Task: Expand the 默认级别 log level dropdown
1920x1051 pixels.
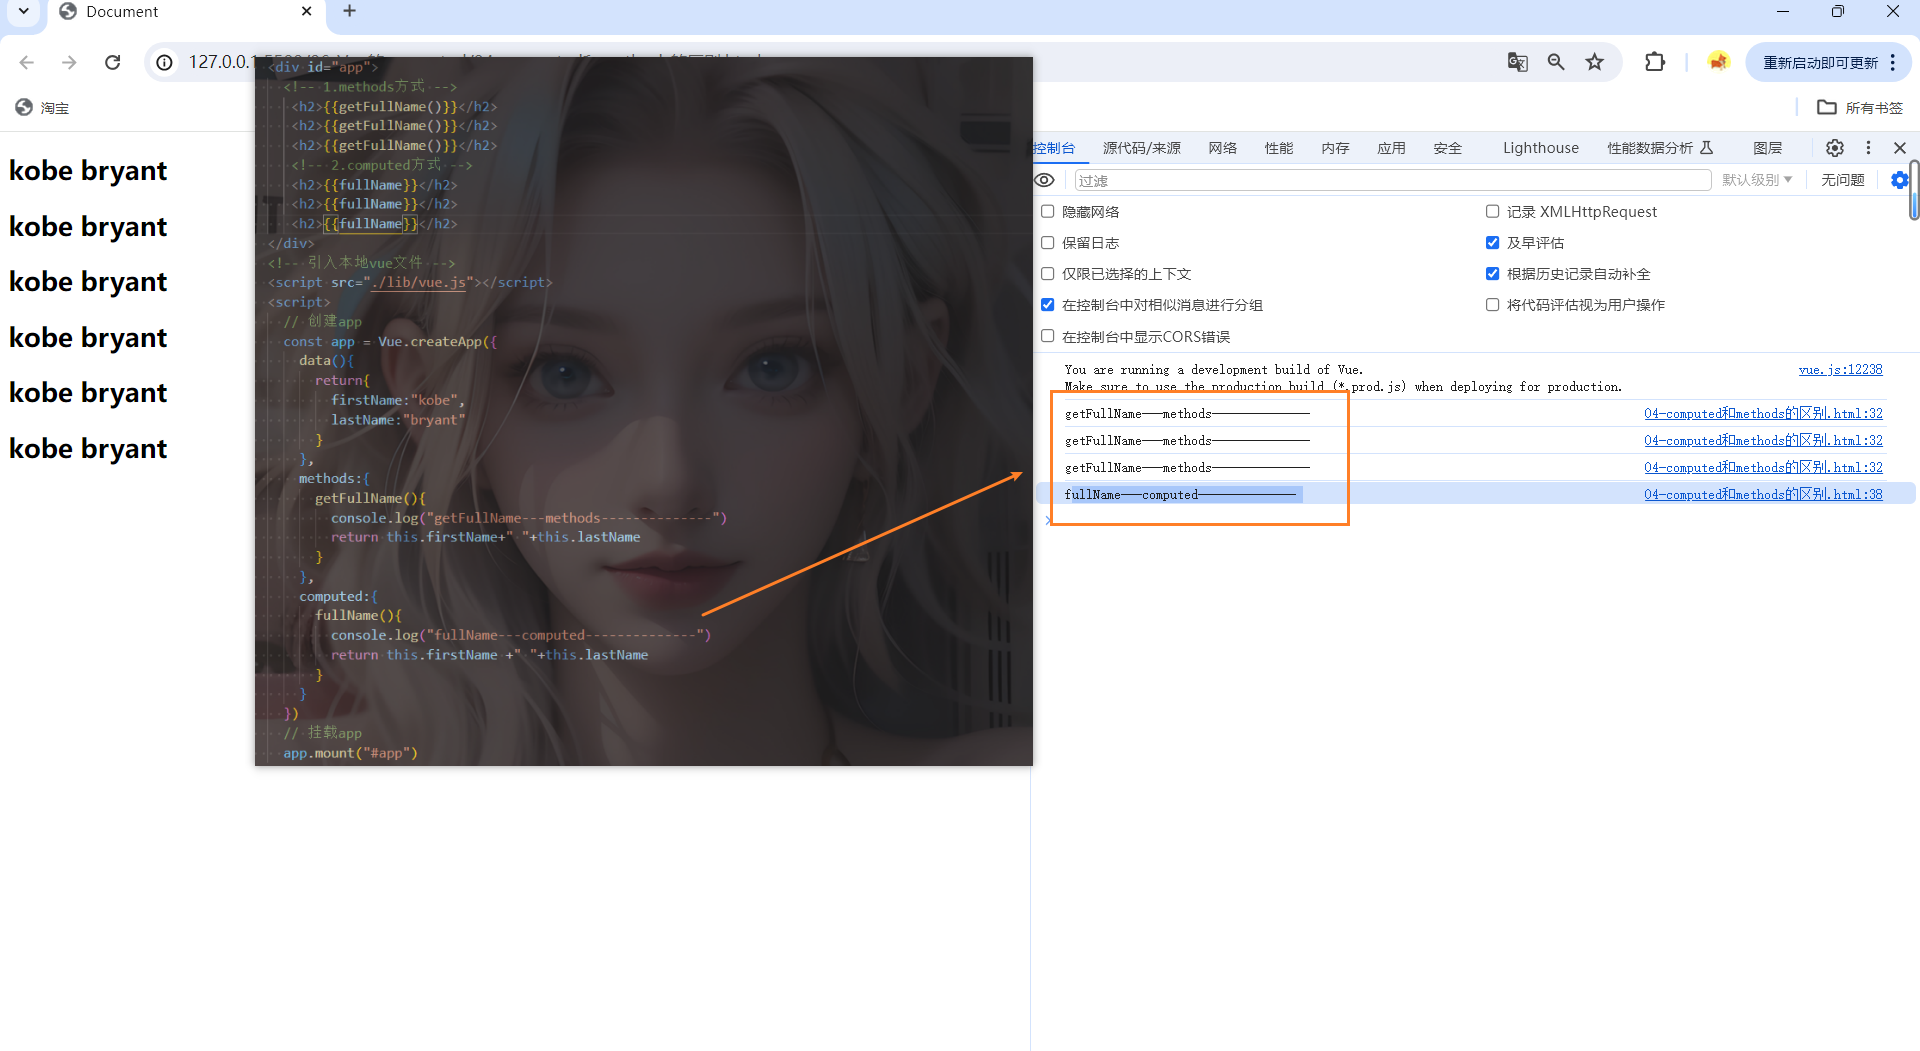Action: (x=1757, y=180)
